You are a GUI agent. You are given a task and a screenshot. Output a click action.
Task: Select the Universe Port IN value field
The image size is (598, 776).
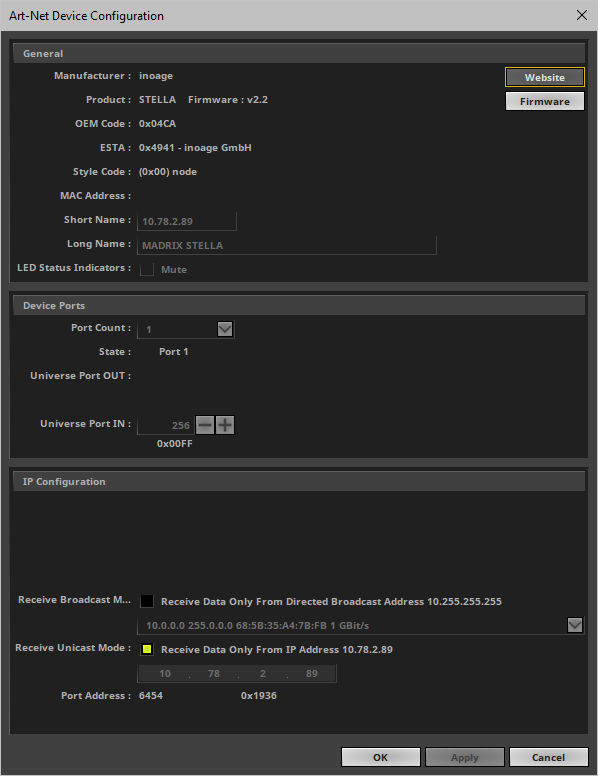tap(165, 425)
